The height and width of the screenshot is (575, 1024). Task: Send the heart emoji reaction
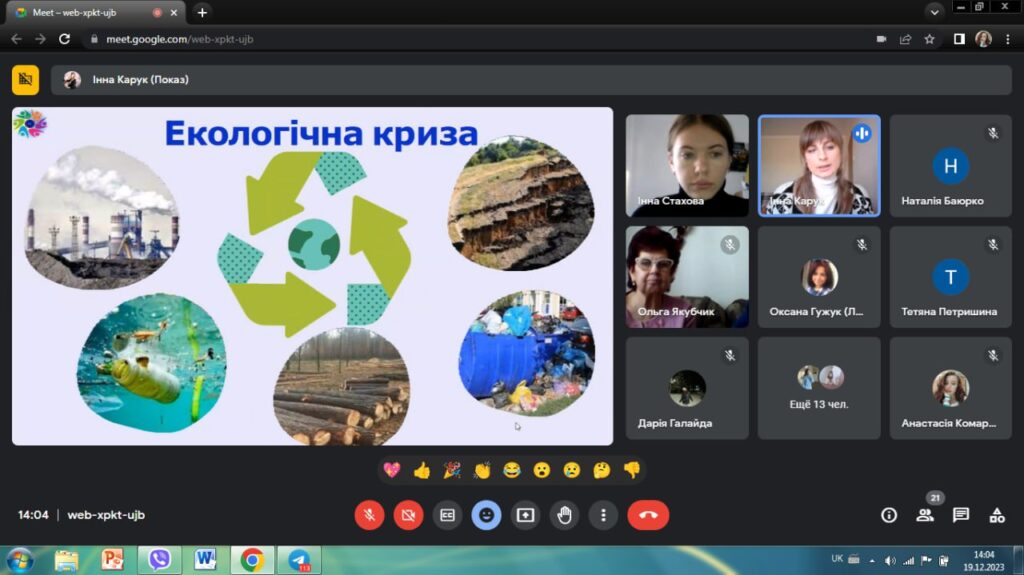click(x=391, y=470)
